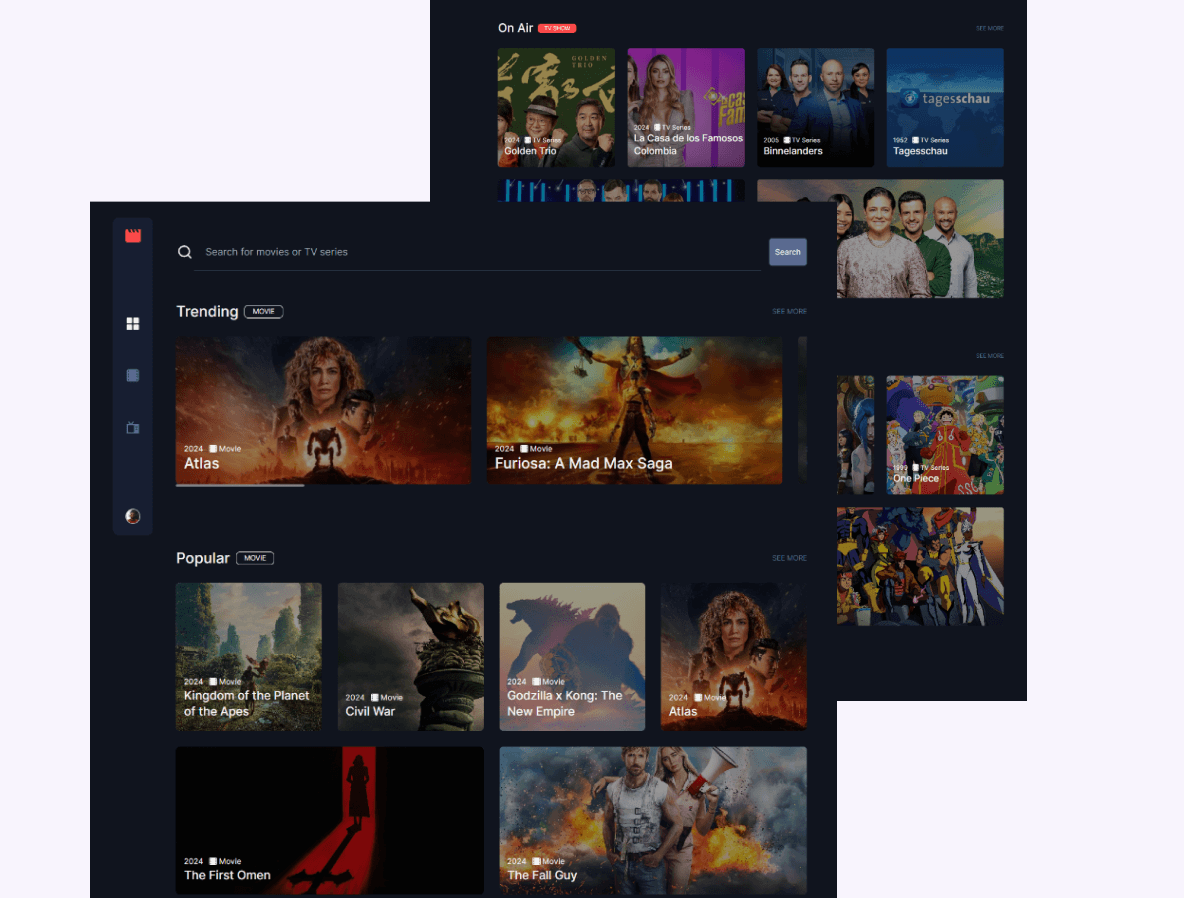The width and height of the screenshot is (1184, 898).
Task: Open the movies film icon in sidebar
Action: pos(133,375)
